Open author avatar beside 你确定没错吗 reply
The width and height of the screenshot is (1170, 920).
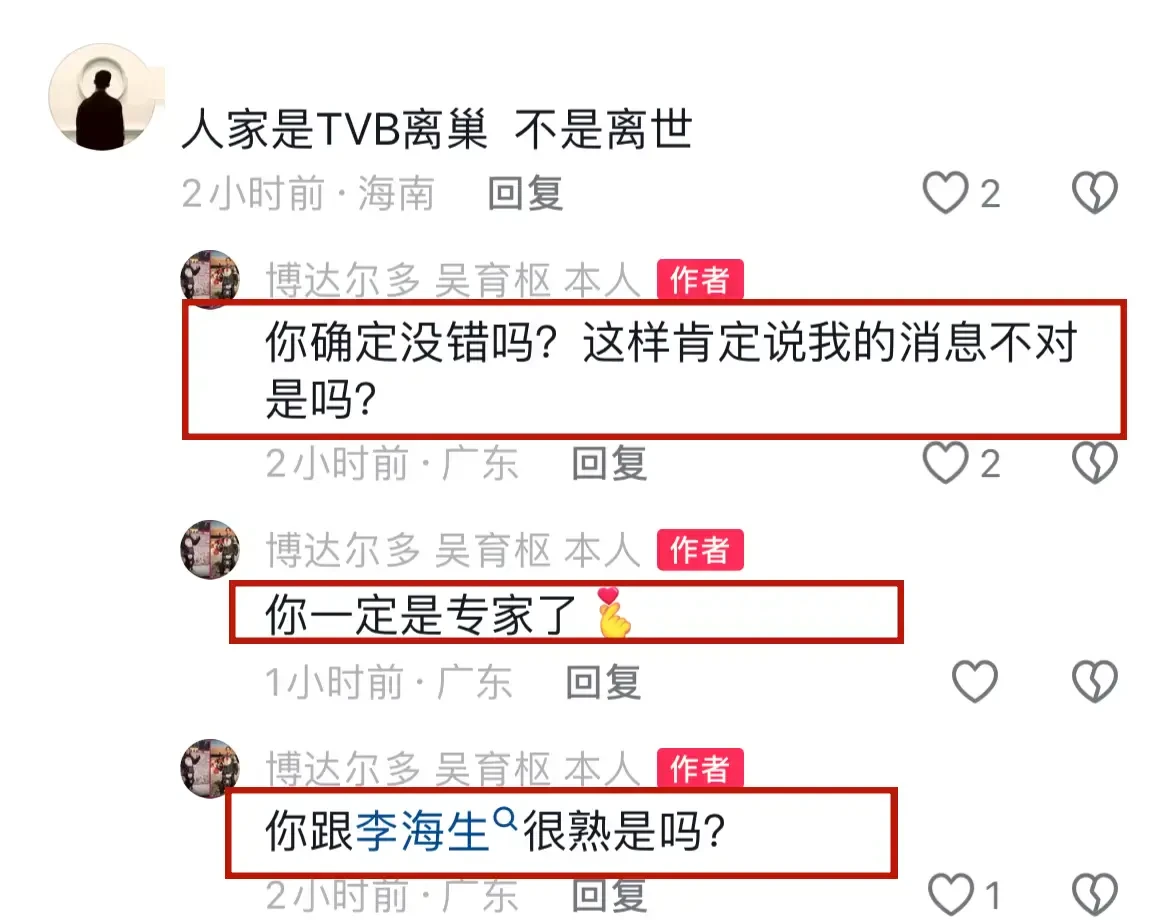coord(210,280)
